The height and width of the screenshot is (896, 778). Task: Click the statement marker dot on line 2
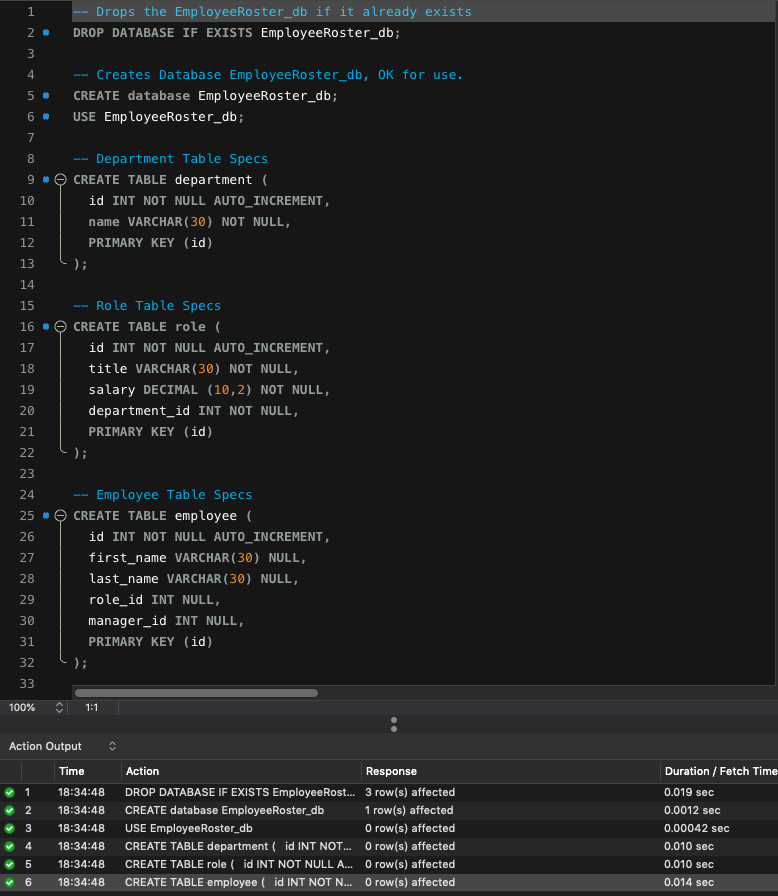coord(46,33)
